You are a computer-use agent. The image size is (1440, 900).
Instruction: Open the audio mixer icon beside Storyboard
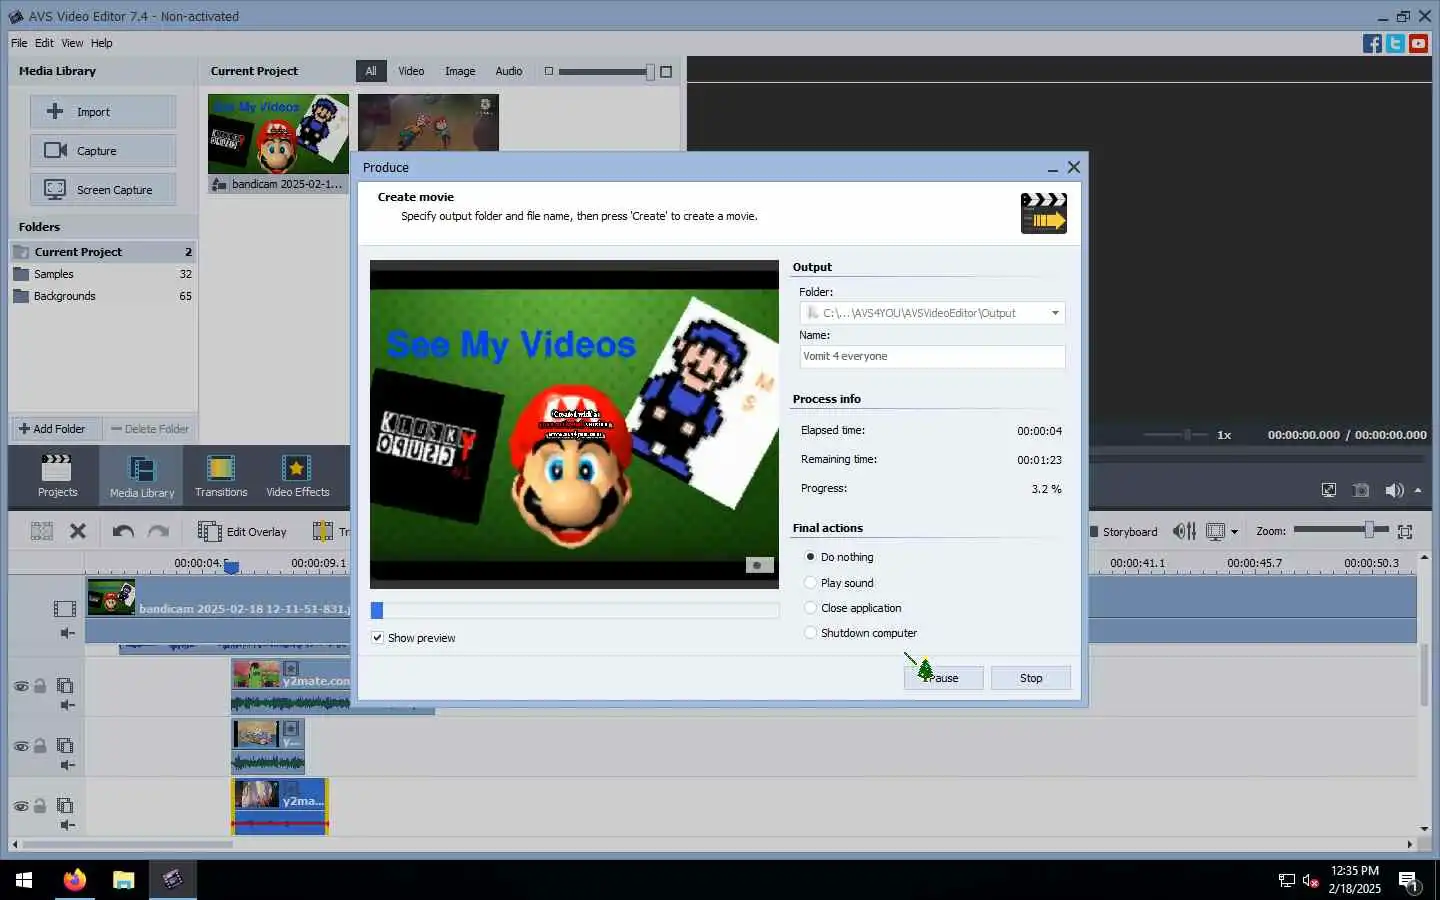[x=1184, y=531]
